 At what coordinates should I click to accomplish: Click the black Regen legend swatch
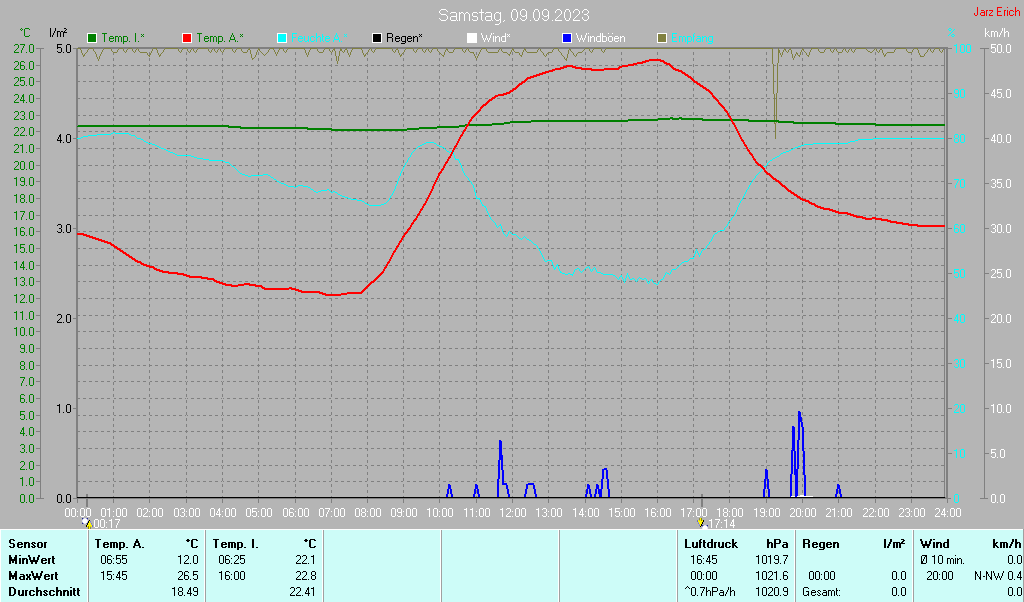click(377, 39)
